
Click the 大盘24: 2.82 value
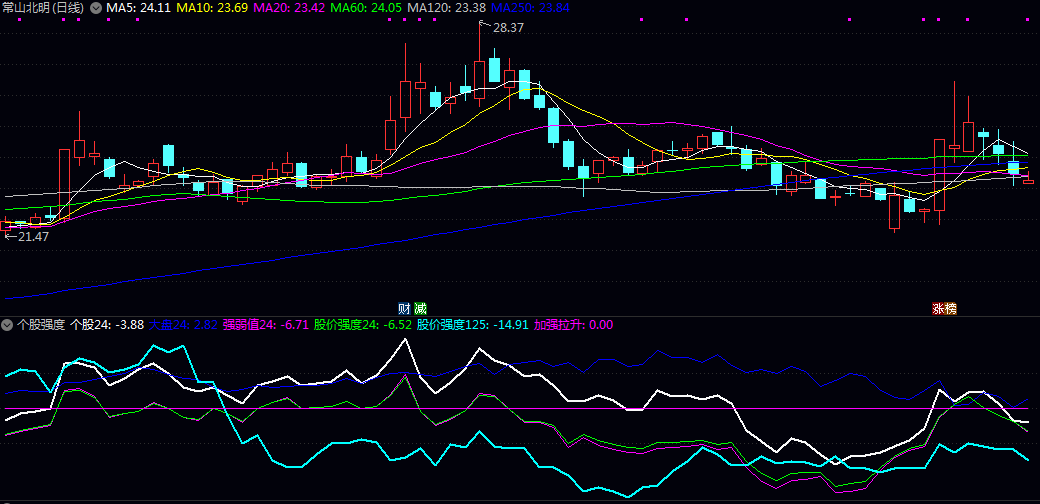pyautogui.click(x=183, y=325)
